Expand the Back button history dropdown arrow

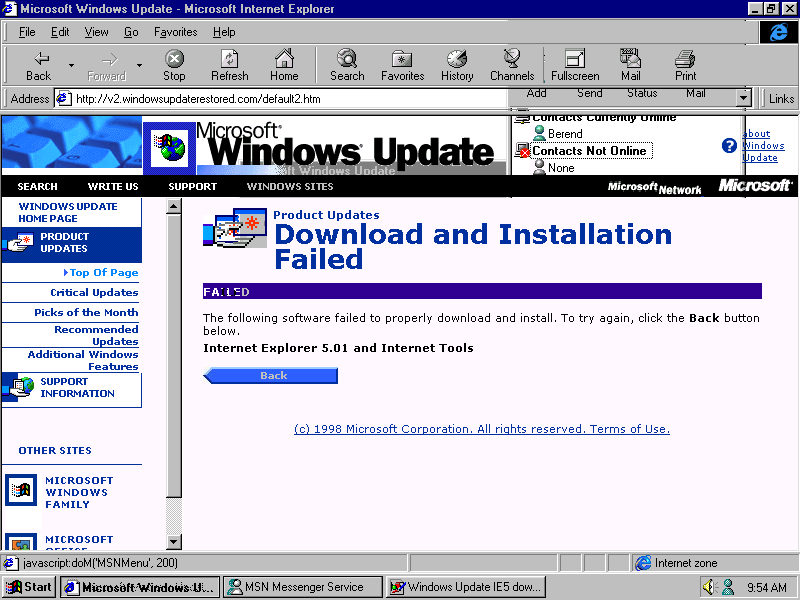point(71,65)
